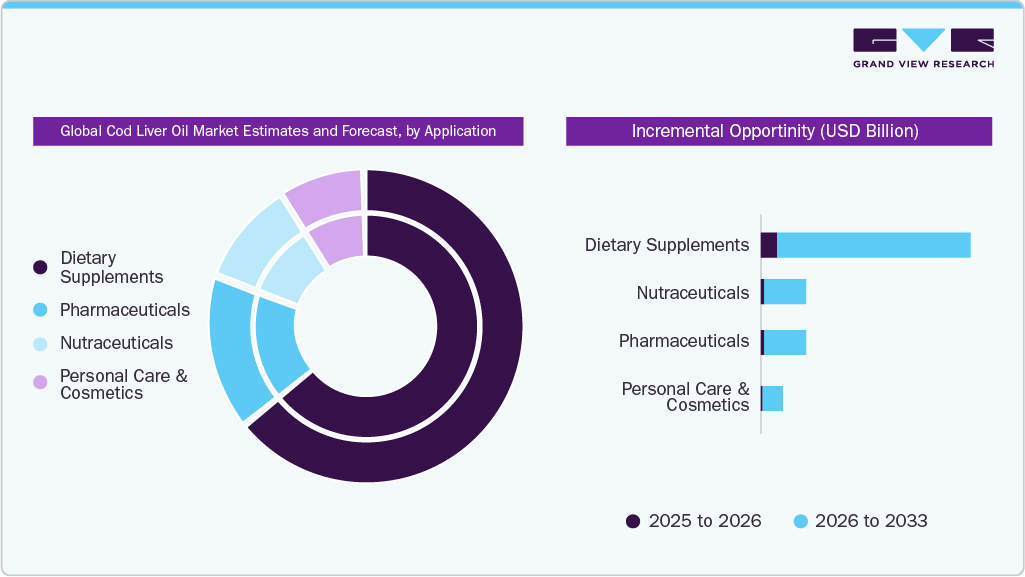Screen dimensions: 1025x577
Task: Click the 2026 to 2033 legend dot
Action: [801, 521]
